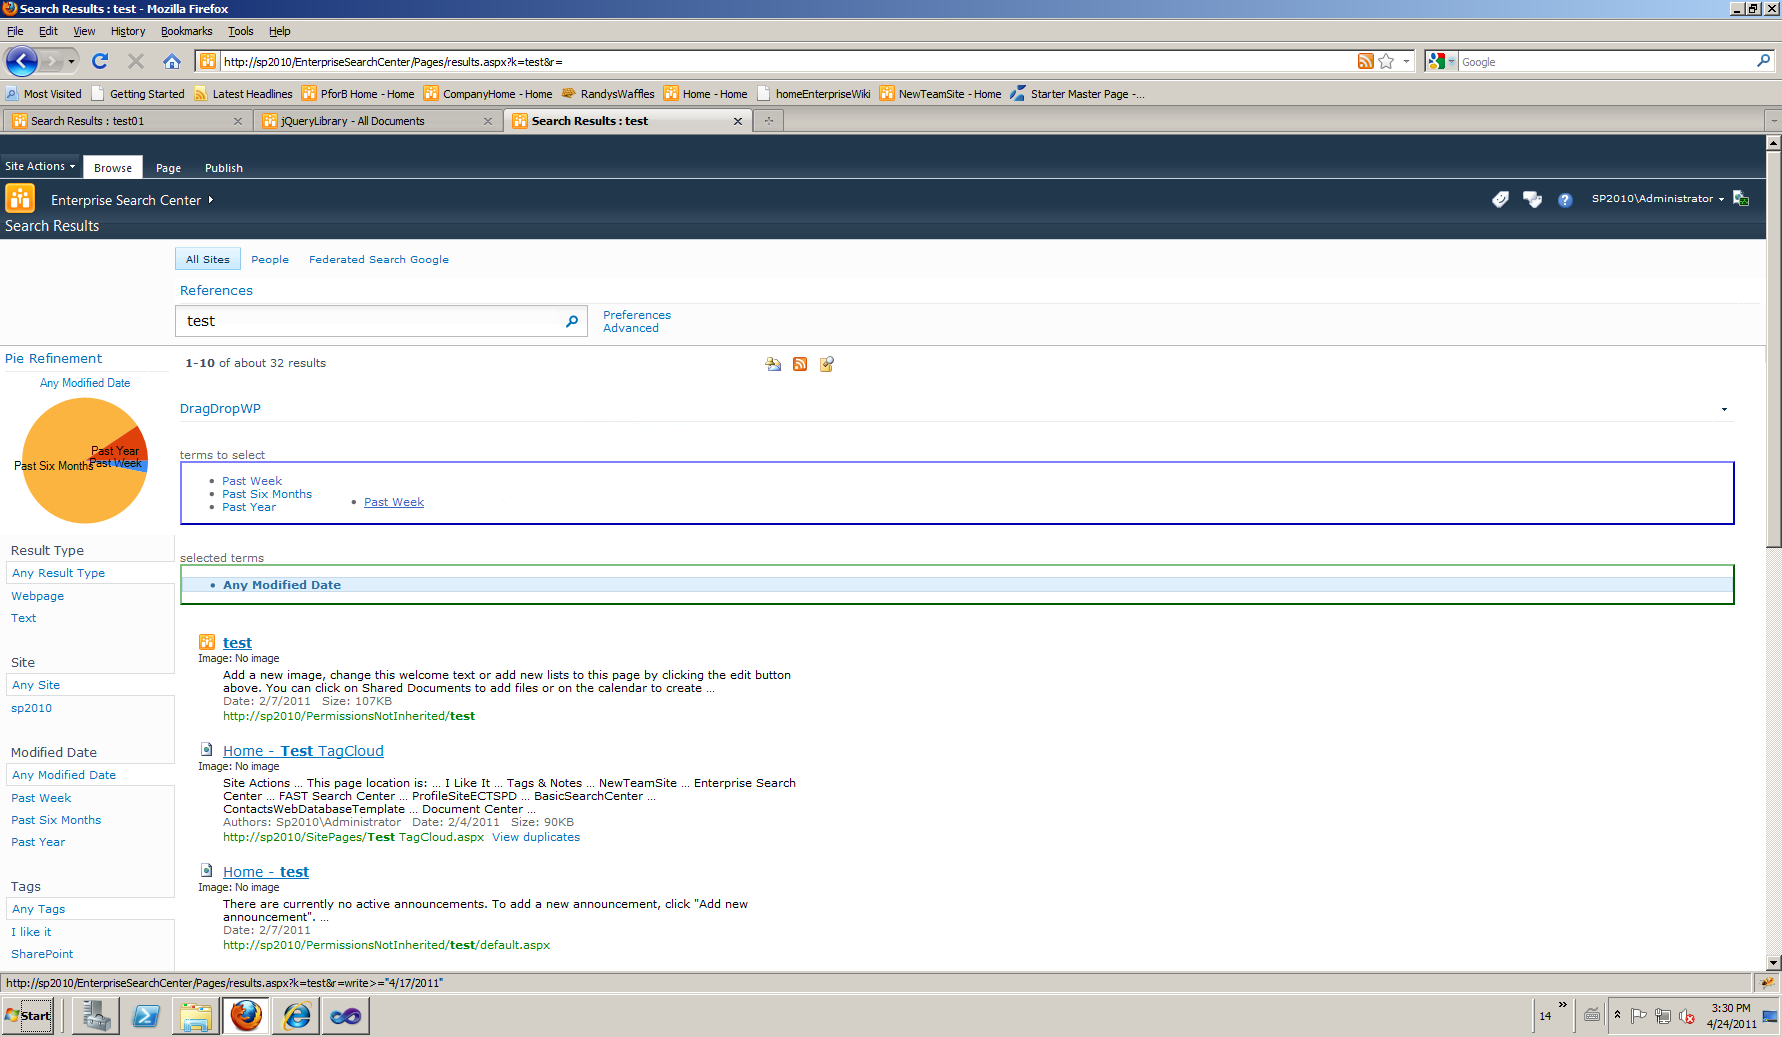Switch to Search Results : test01 tab
1782x1037 pixels.
(x=127, y=121)
